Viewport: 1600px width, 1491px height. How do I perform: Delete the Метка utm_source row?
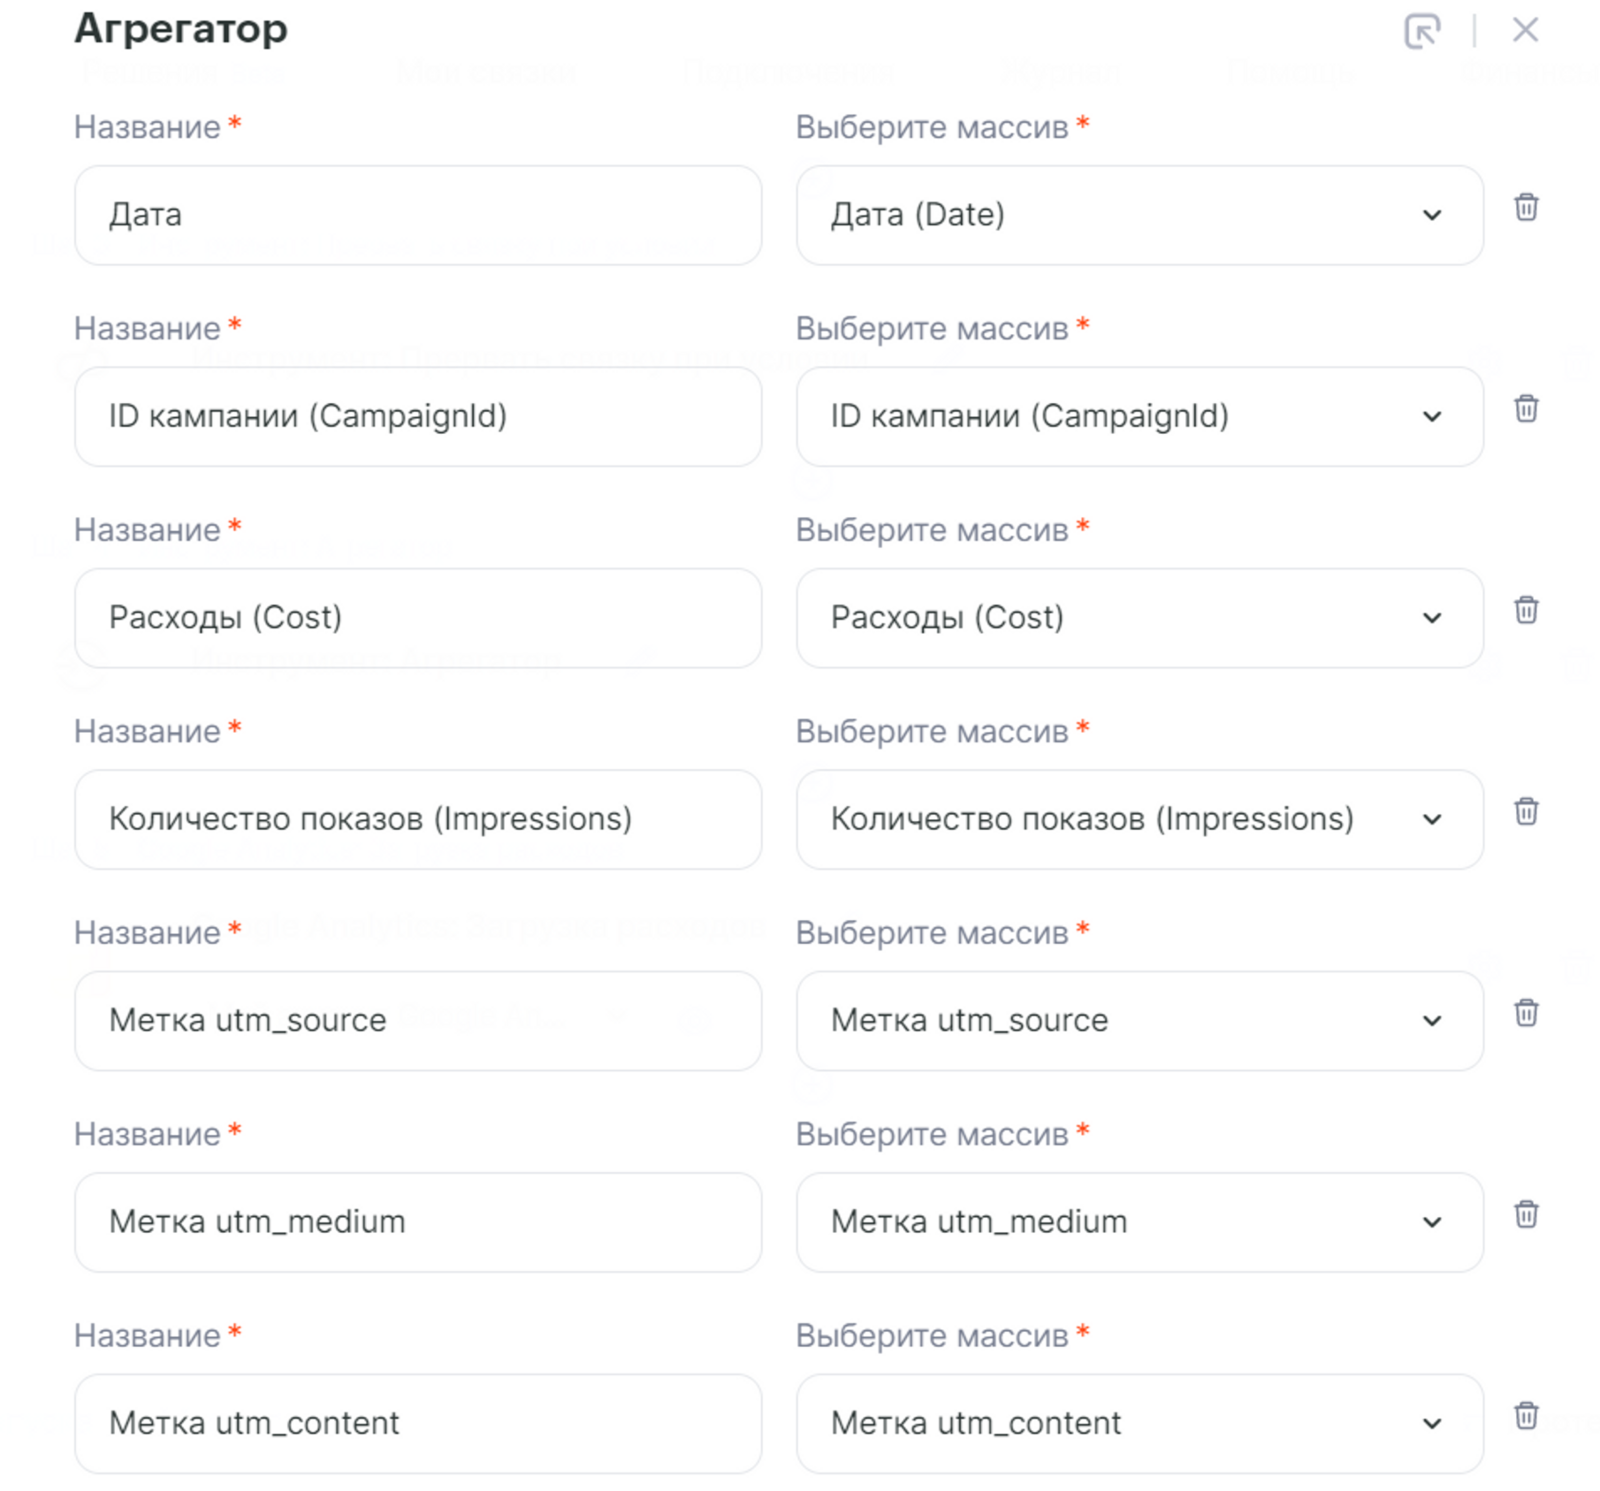(x=1526, y=1013)
